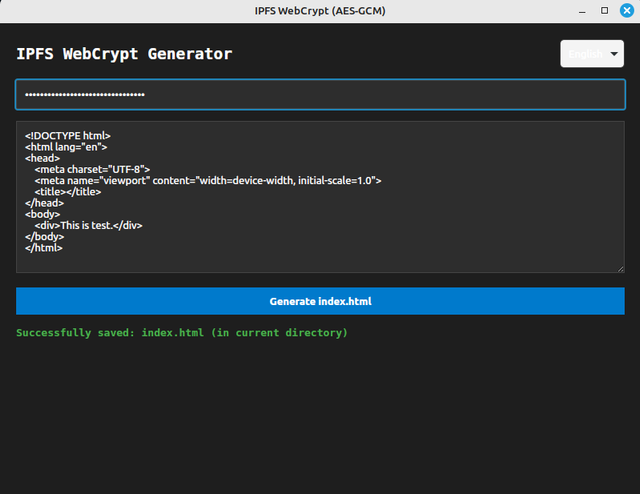Click the <!DOCTYPE html> line
The height and width of the screenshot is (494, 640).
pos(68,136)
